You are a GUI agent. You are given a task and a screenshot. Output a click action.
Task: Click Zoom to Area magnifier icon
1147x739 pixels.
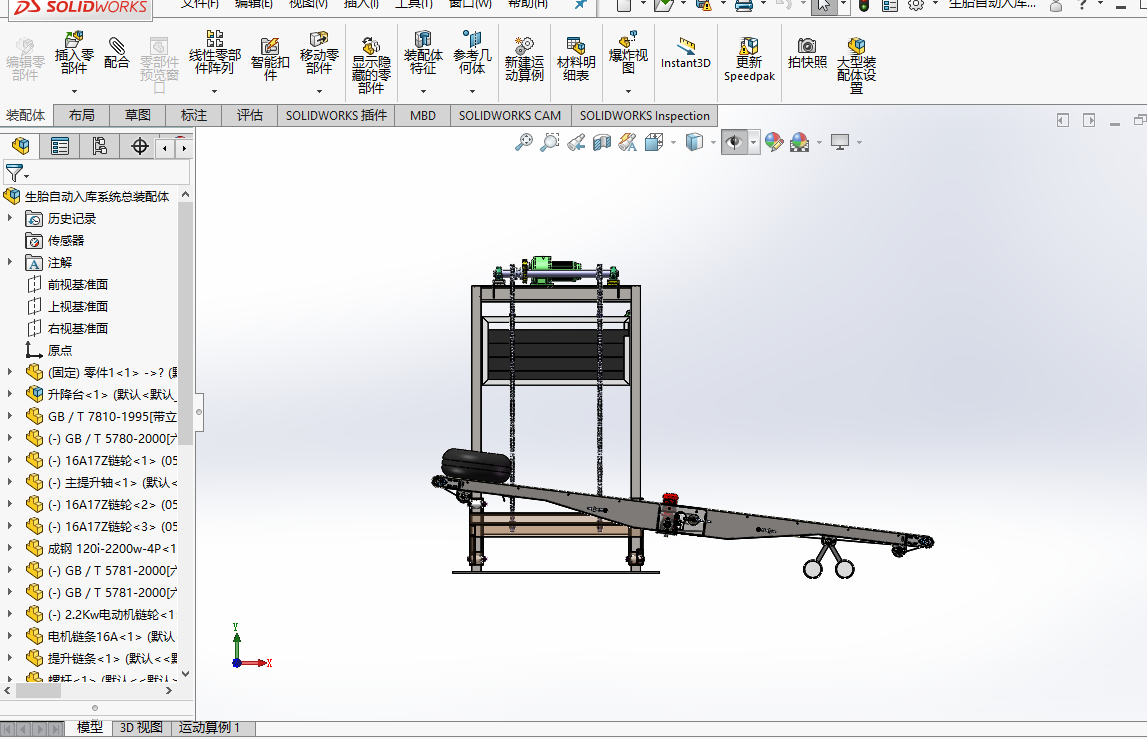[x=549, y=142]
